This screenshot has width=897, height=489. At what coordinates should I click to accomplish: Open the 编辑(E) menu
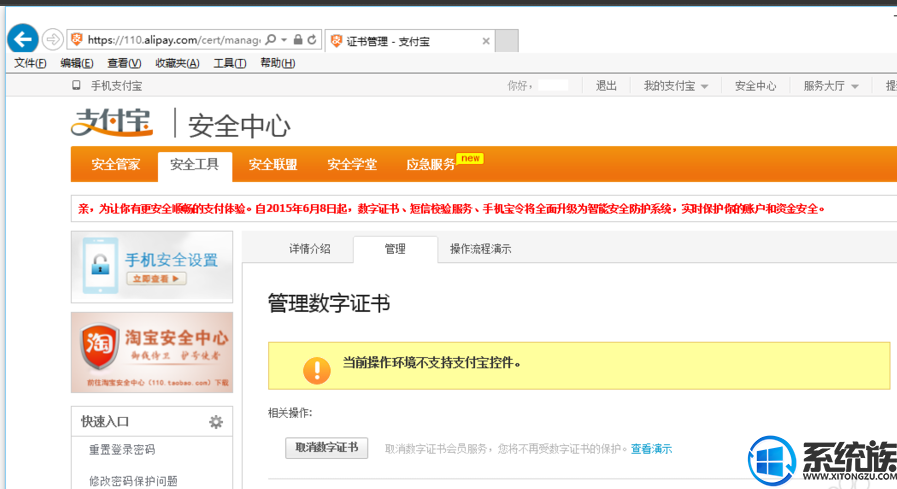click(77, 63)
